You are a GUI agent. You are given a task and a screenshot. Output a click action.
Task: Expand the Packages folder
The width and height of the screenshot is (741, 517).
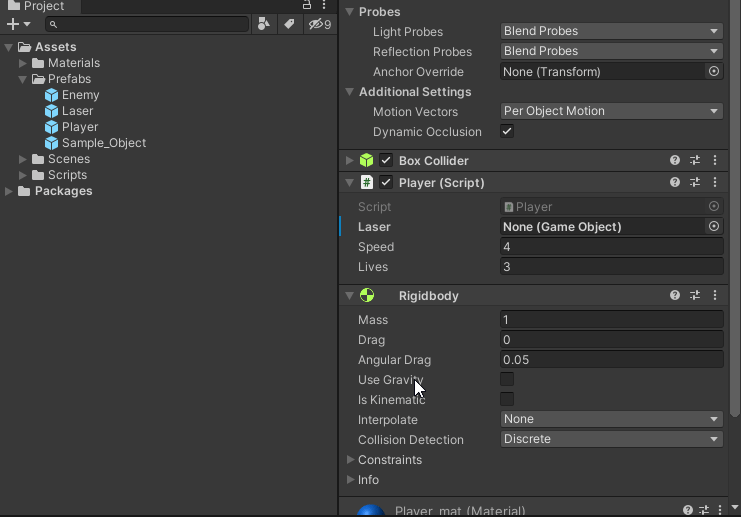tap(9, 191)
